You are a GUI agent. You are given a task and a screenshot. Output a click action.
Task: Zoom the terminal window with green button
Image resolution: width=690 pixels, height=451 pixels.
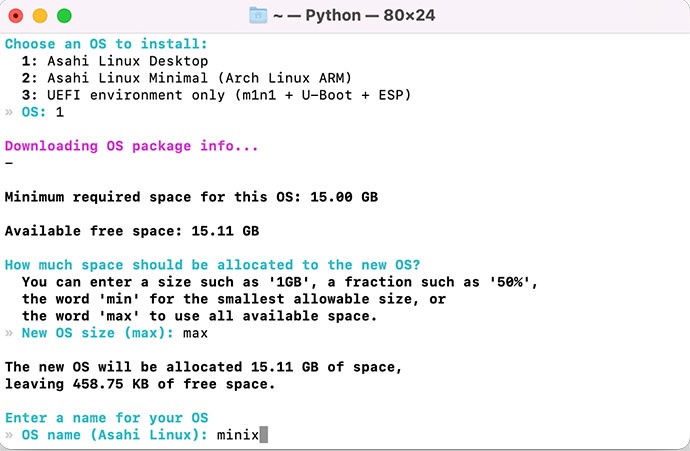pyautogui.click(x=64, y=16)
